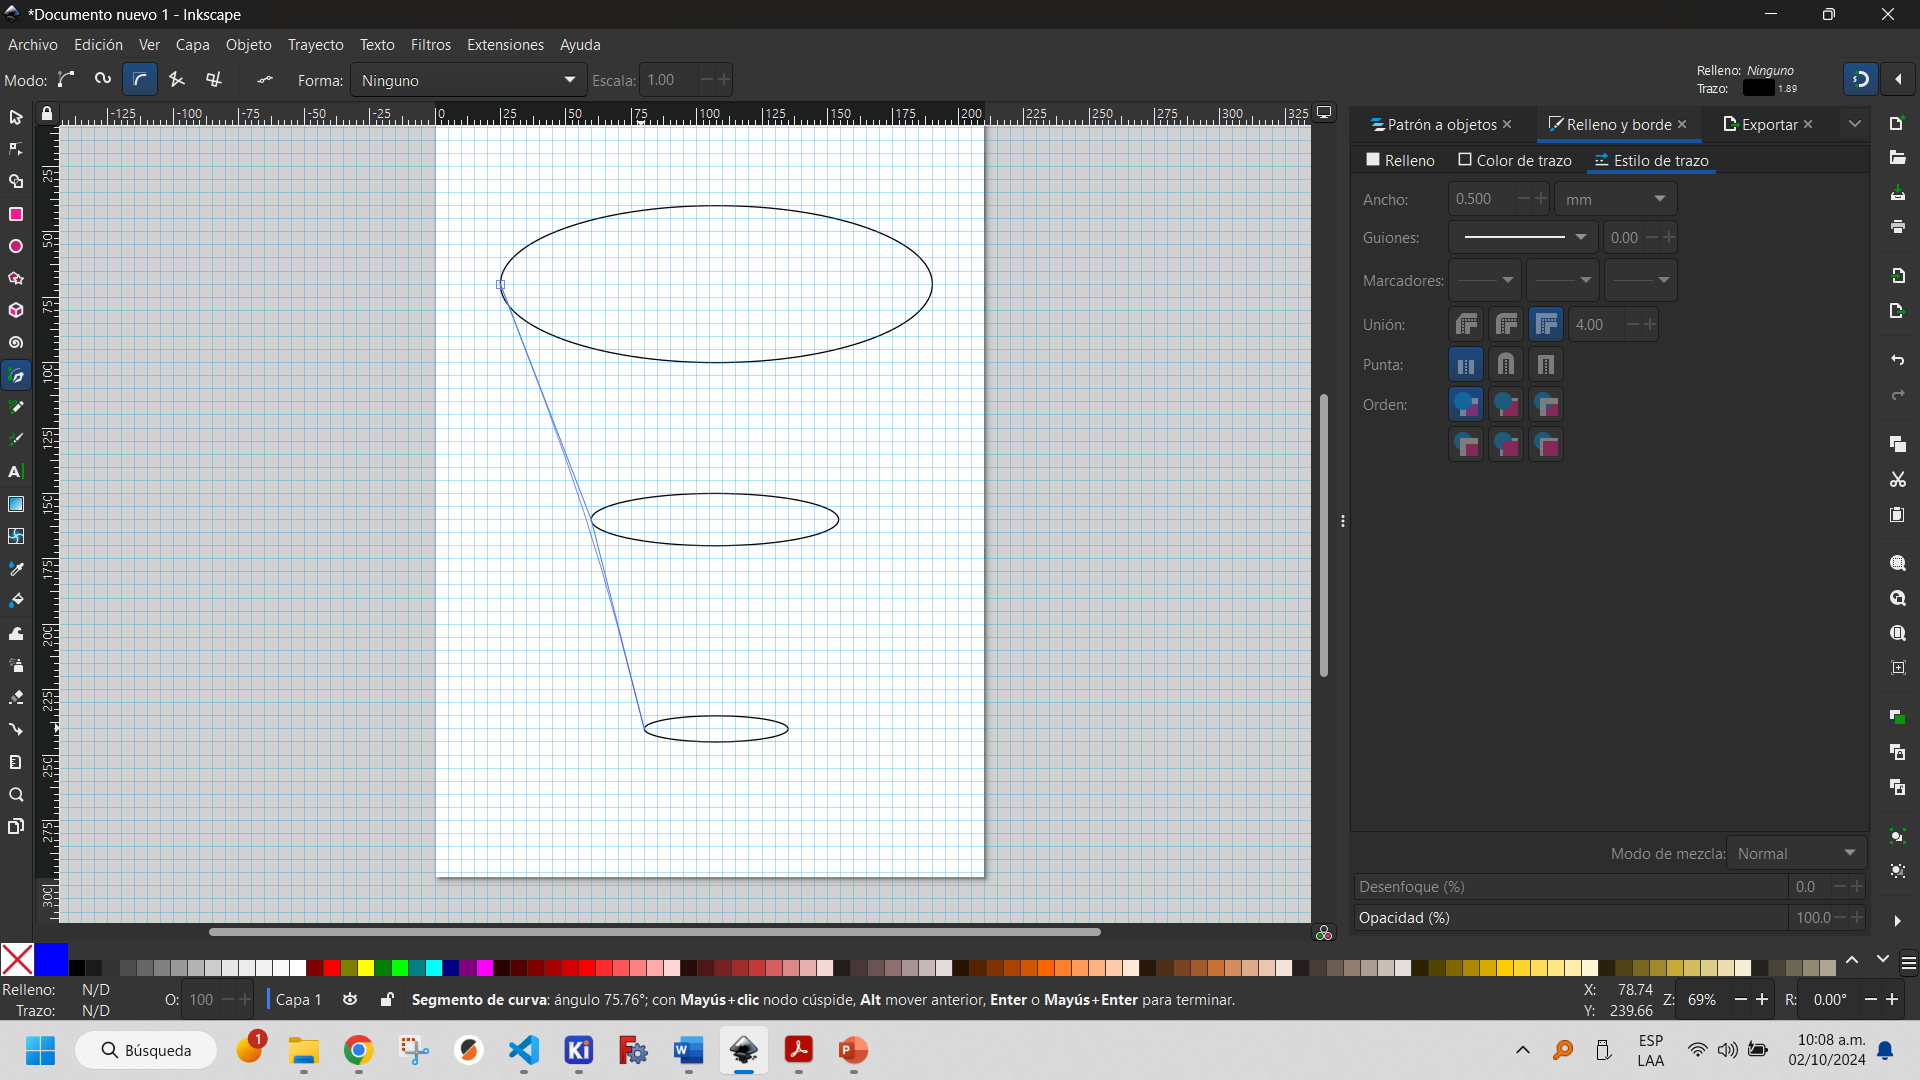
Task: Enable Bezier path mode
Action: coord(66,80)
